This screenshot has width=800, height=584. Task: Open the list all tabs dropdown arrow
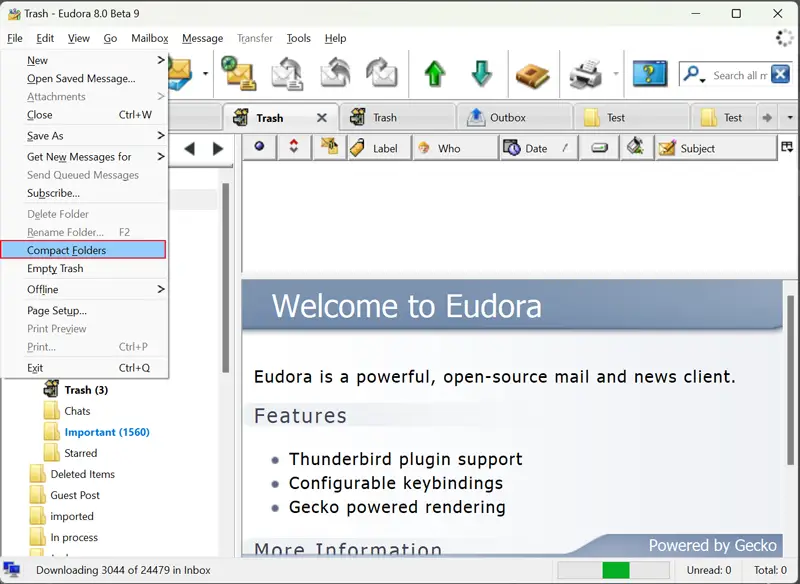coord(790,117)
